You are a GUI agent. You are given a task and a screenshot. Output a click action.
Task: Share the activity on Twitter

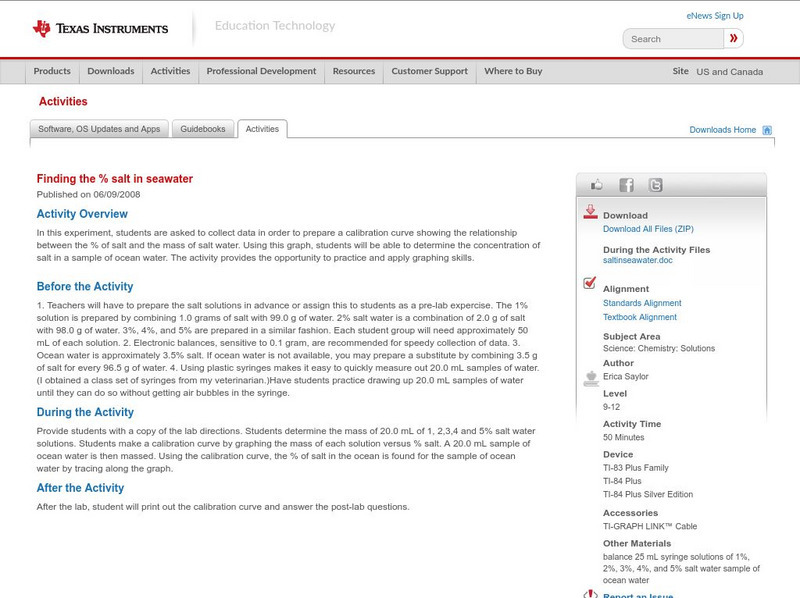click(656, 185)
